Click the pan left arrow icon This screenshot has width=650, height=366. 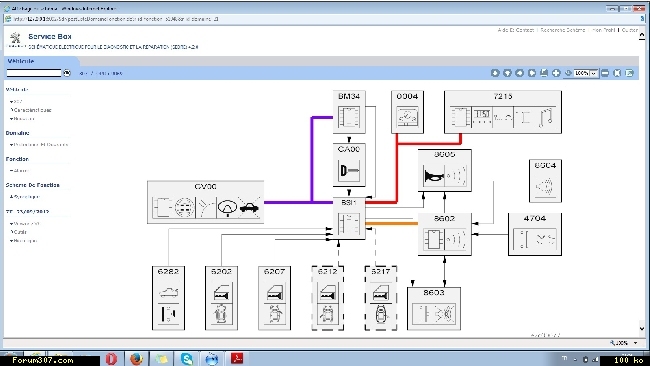(x=519, y=73)
